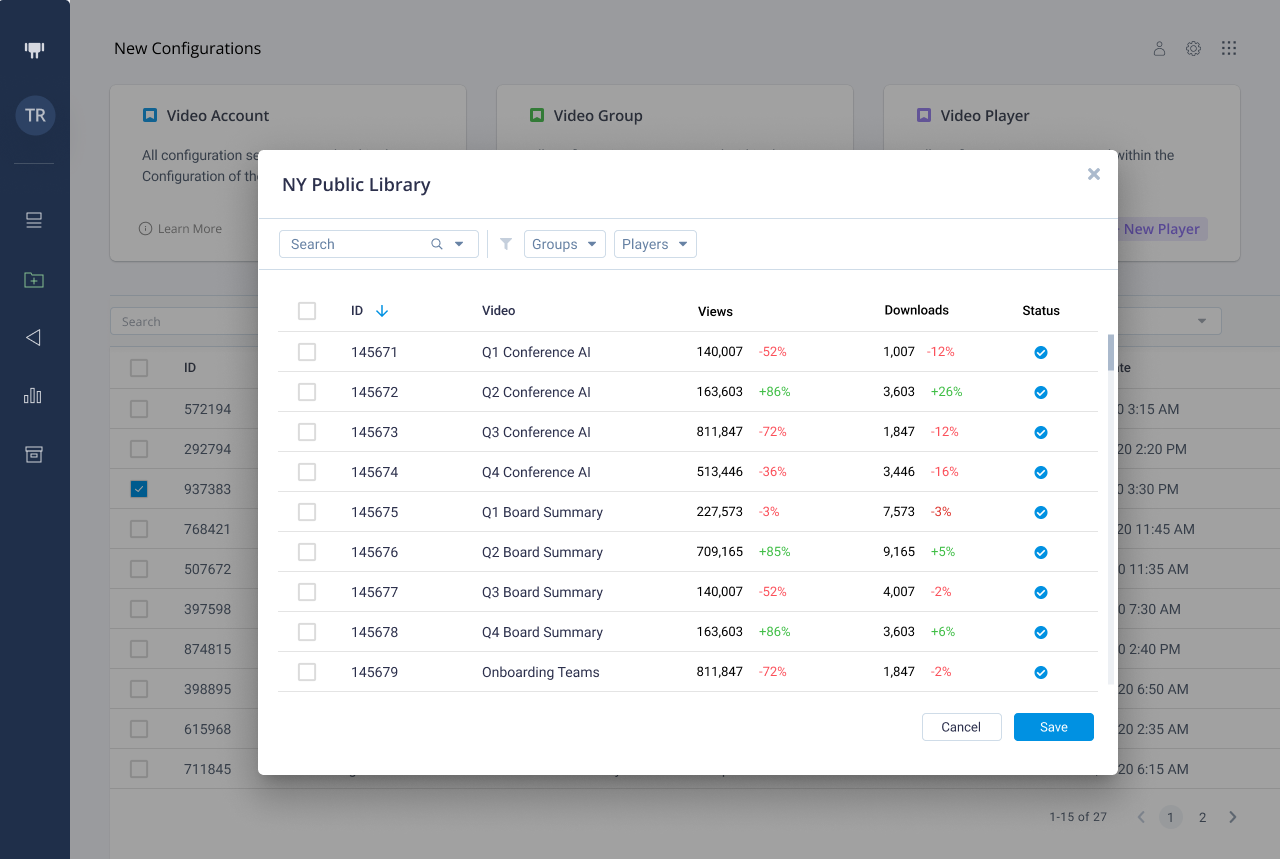The image size is (1280, 859).
Task: Select the checkbox for ID 145673
Action: 307,432
